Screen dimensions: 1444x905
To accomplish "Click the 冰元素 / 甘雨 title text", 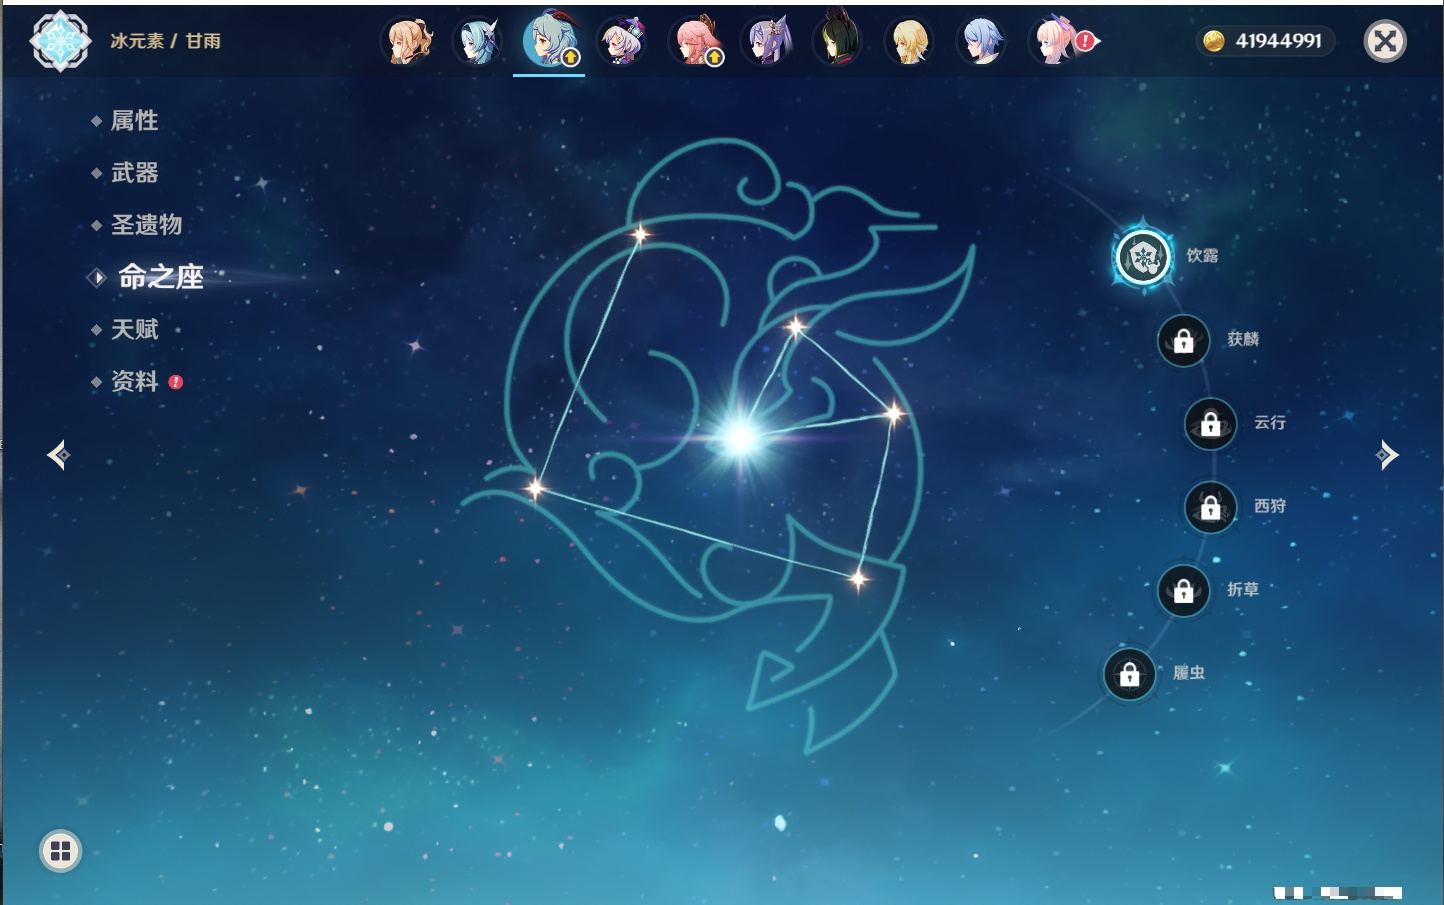I will coord(166,41).
